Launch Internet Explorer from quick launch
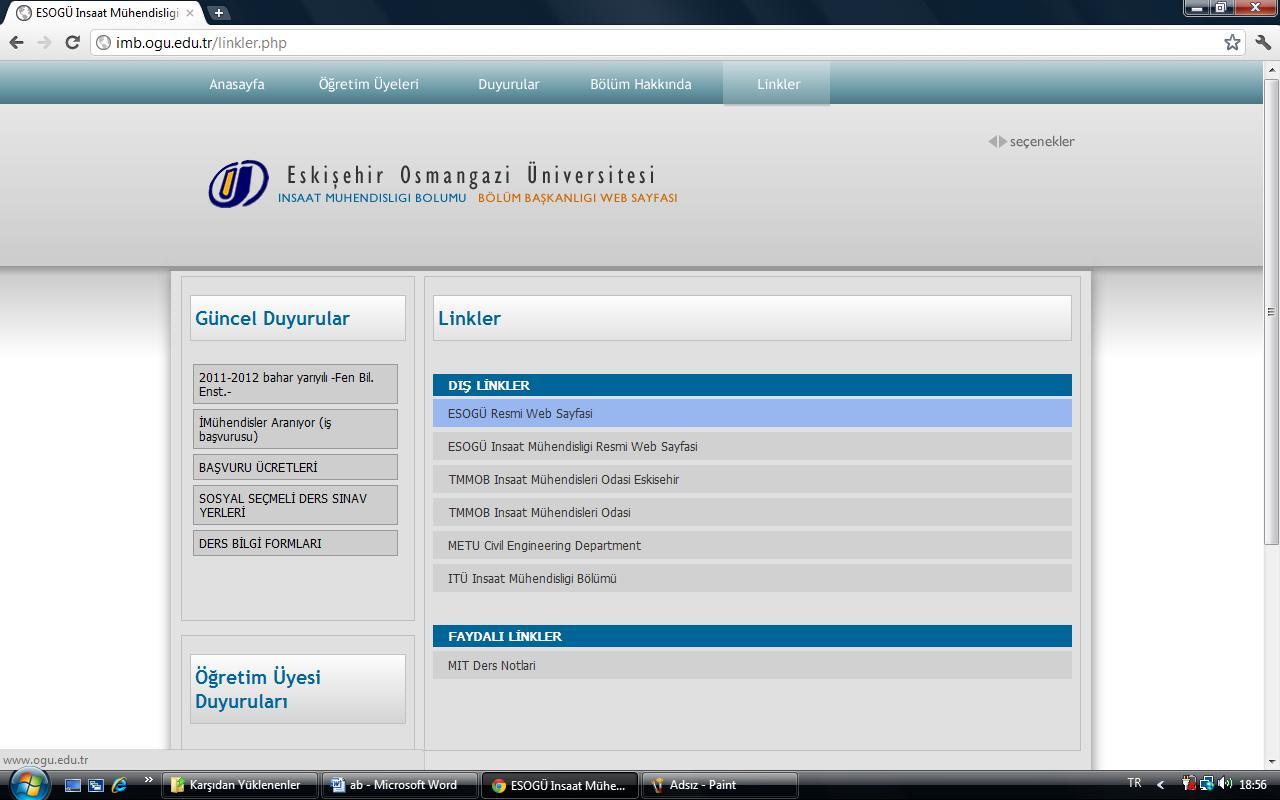The image size is (1280, 800). [x=119, y=785]
